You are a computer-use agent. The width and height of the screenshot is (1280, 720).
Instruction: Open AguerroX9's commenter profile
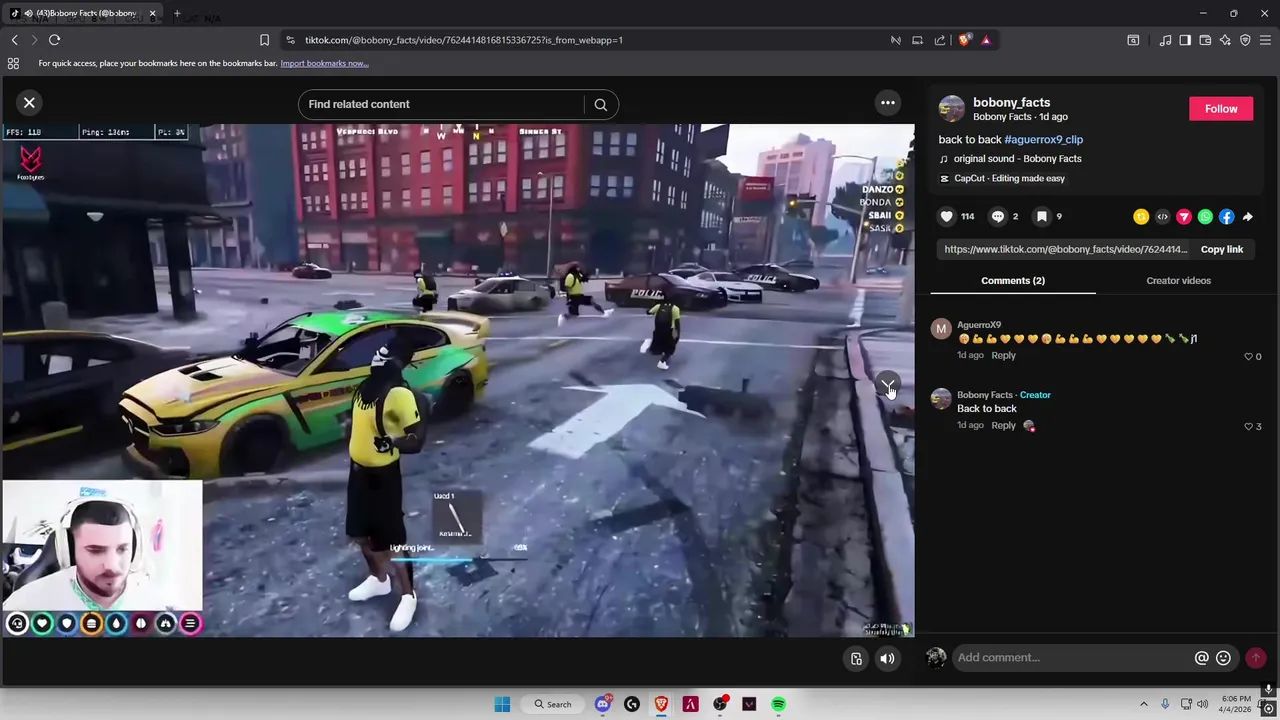tap(979, 325)
